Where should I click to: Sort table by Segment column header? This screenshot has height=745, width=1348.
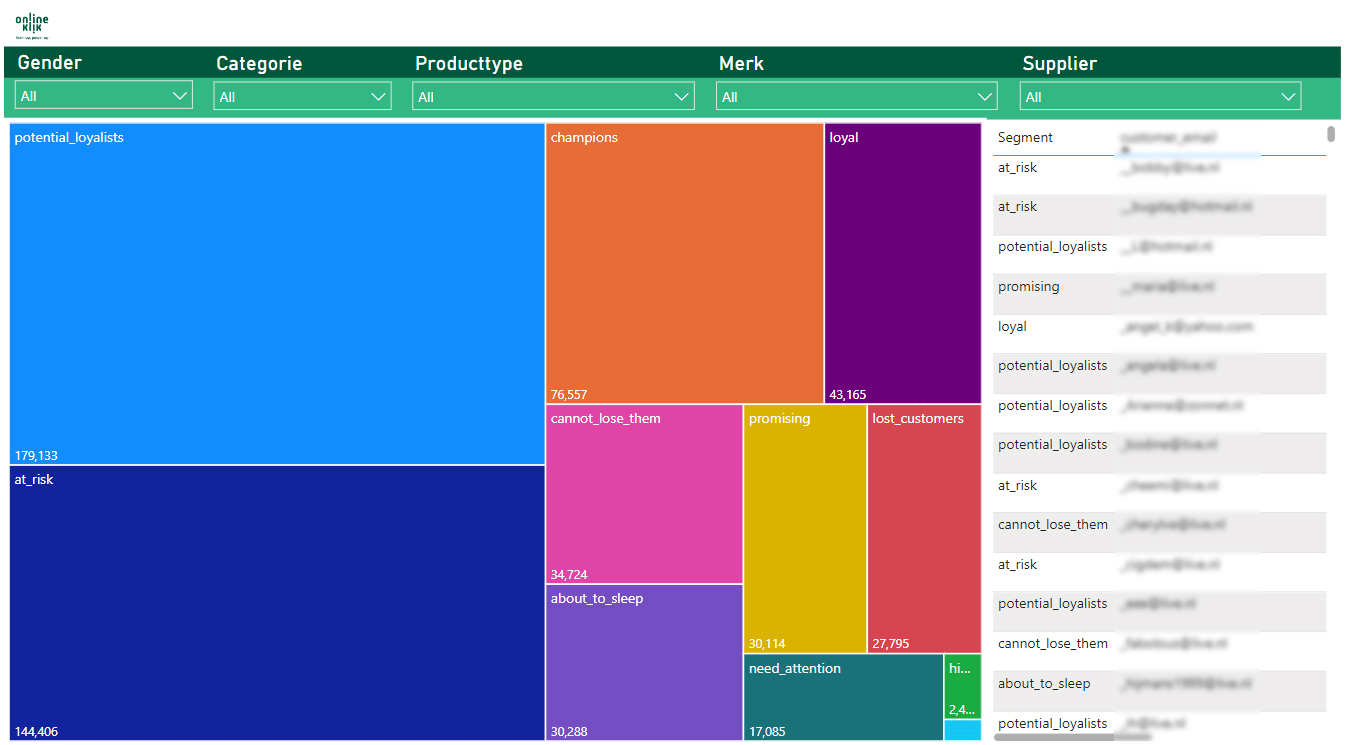(1025, 138)
